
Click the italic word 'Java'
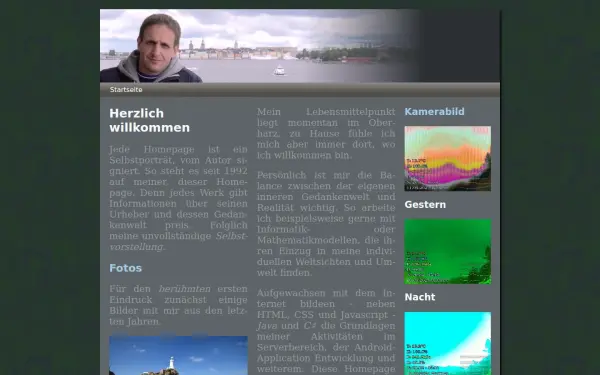[267, 326]
